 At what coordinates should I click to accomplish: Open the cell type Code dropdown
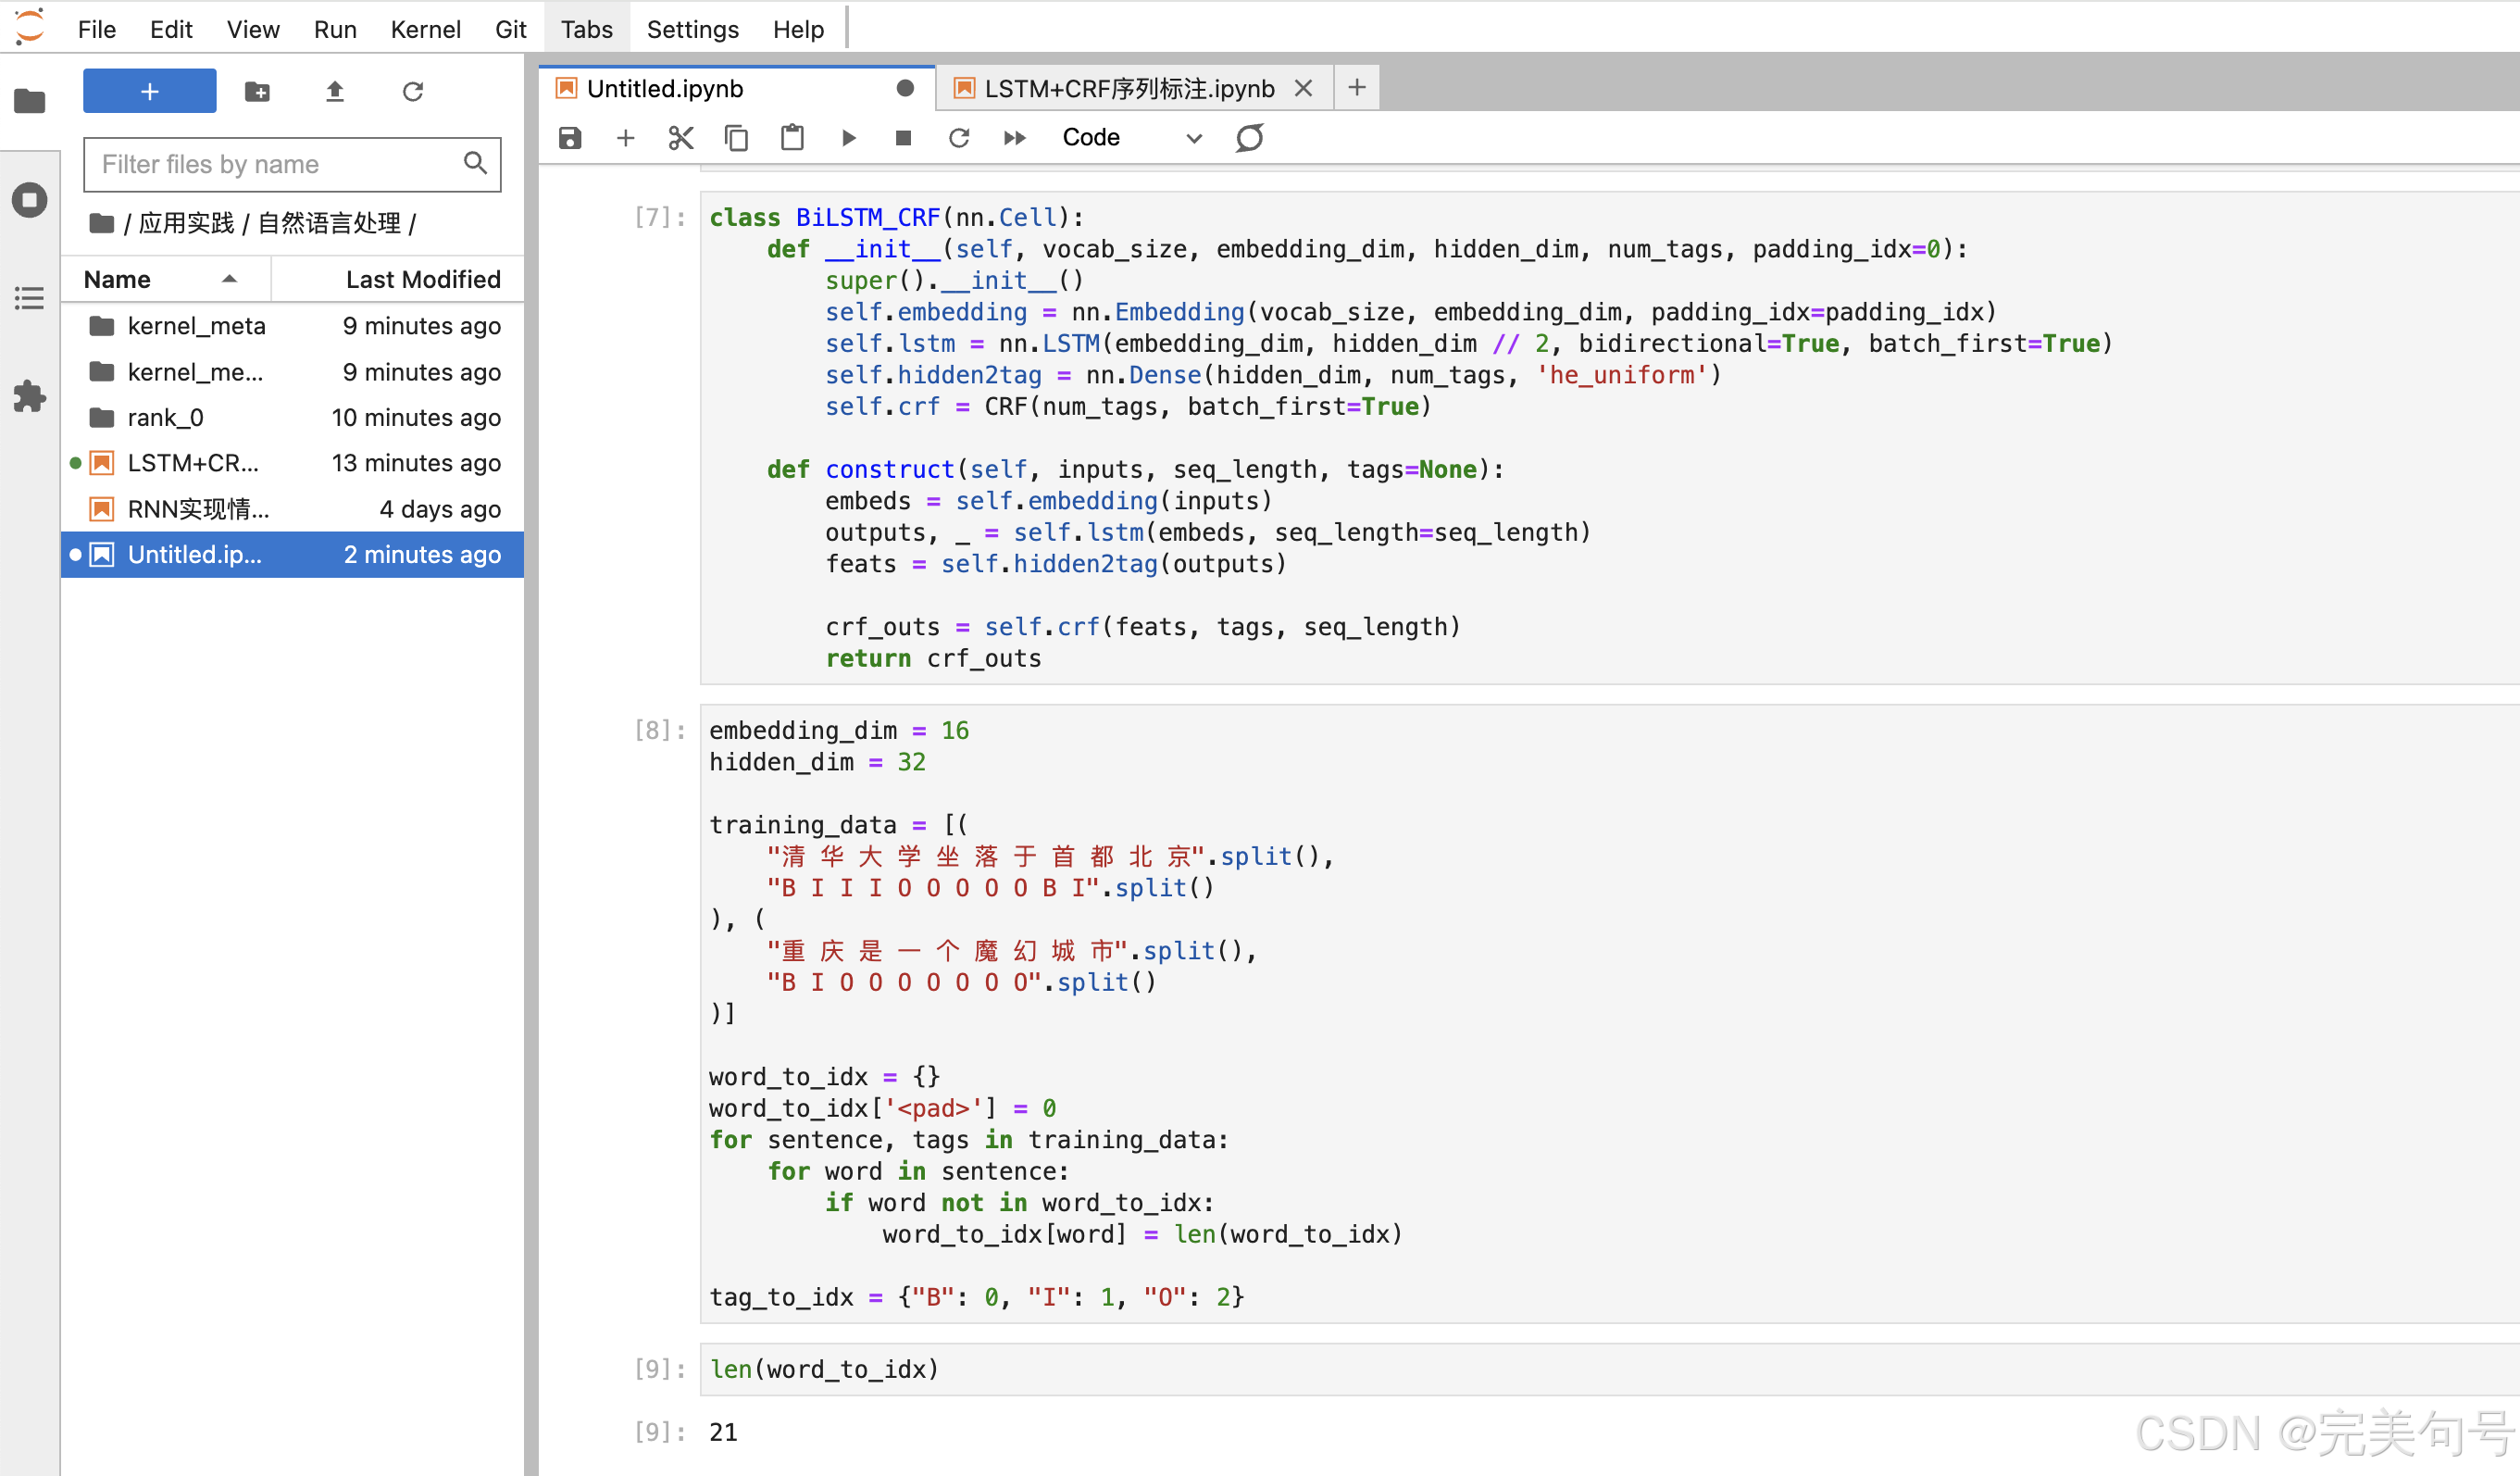click(1130, 138)
